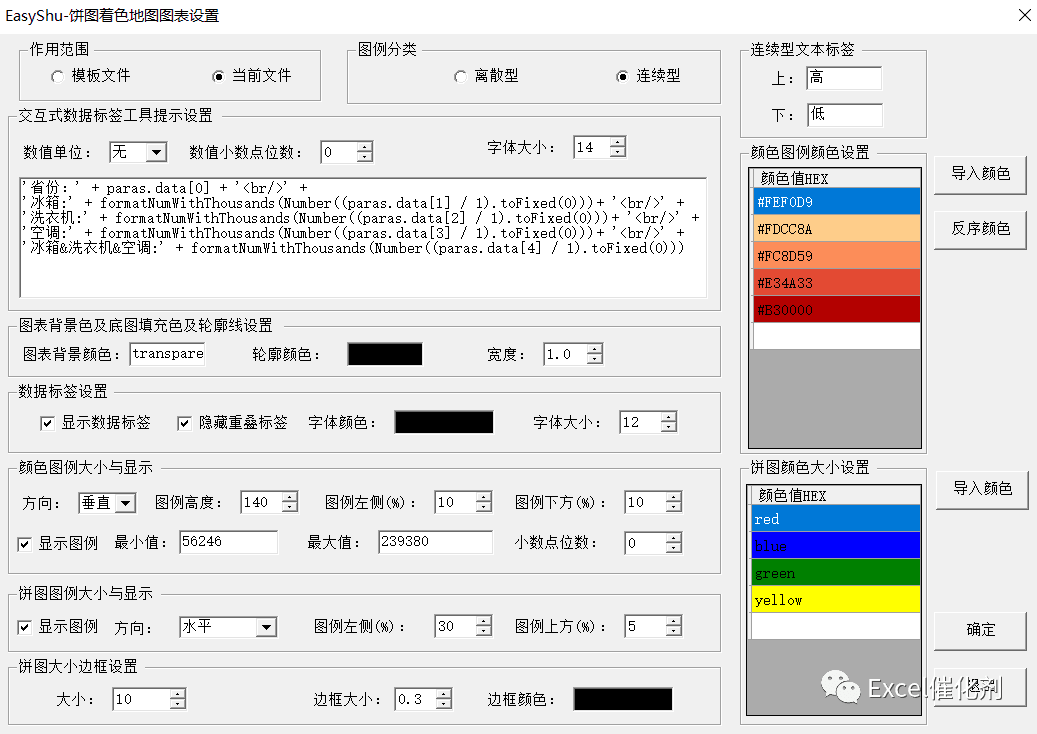The image size is (1037, 734).
Task: Click 图例高度 140 spinner arrows
Action: (290, 502)
